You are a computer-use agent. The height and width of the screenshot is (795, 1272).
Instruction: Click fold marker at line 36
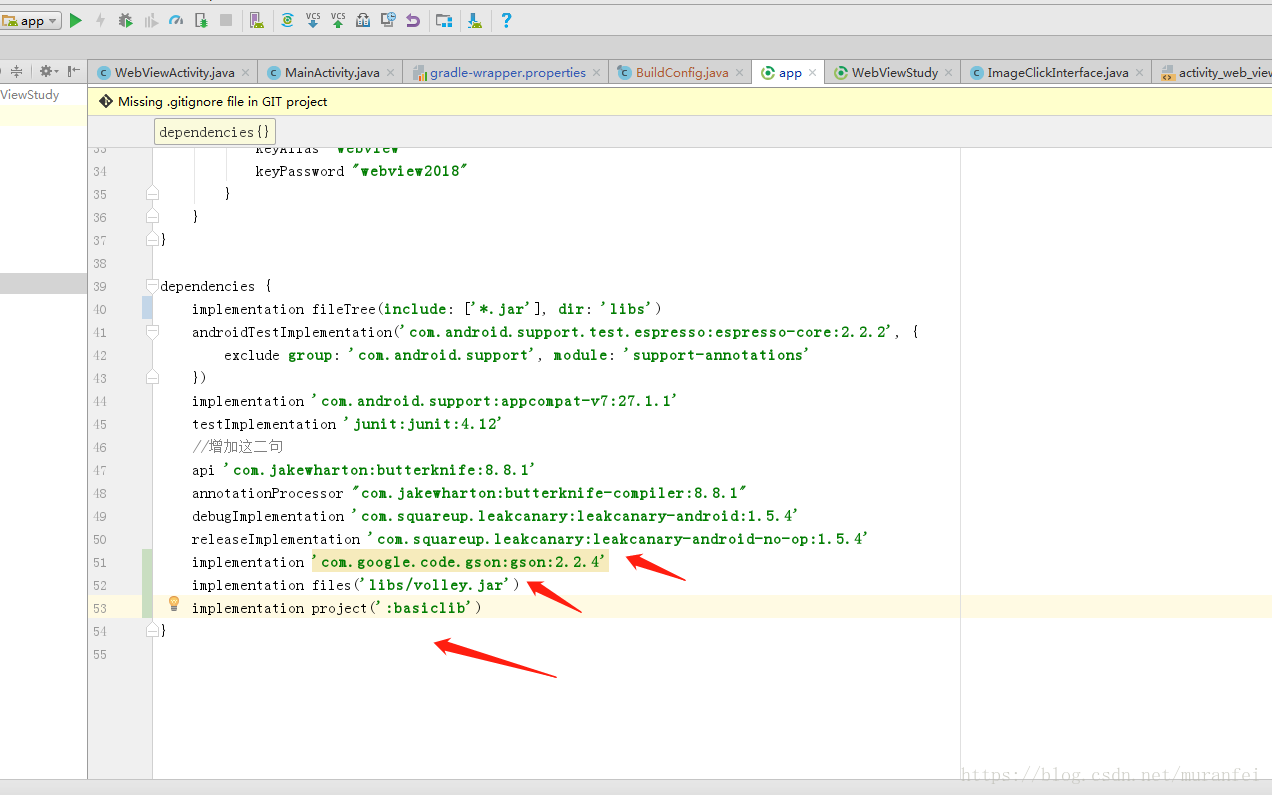pyautogui.click(x=152, y=216)
